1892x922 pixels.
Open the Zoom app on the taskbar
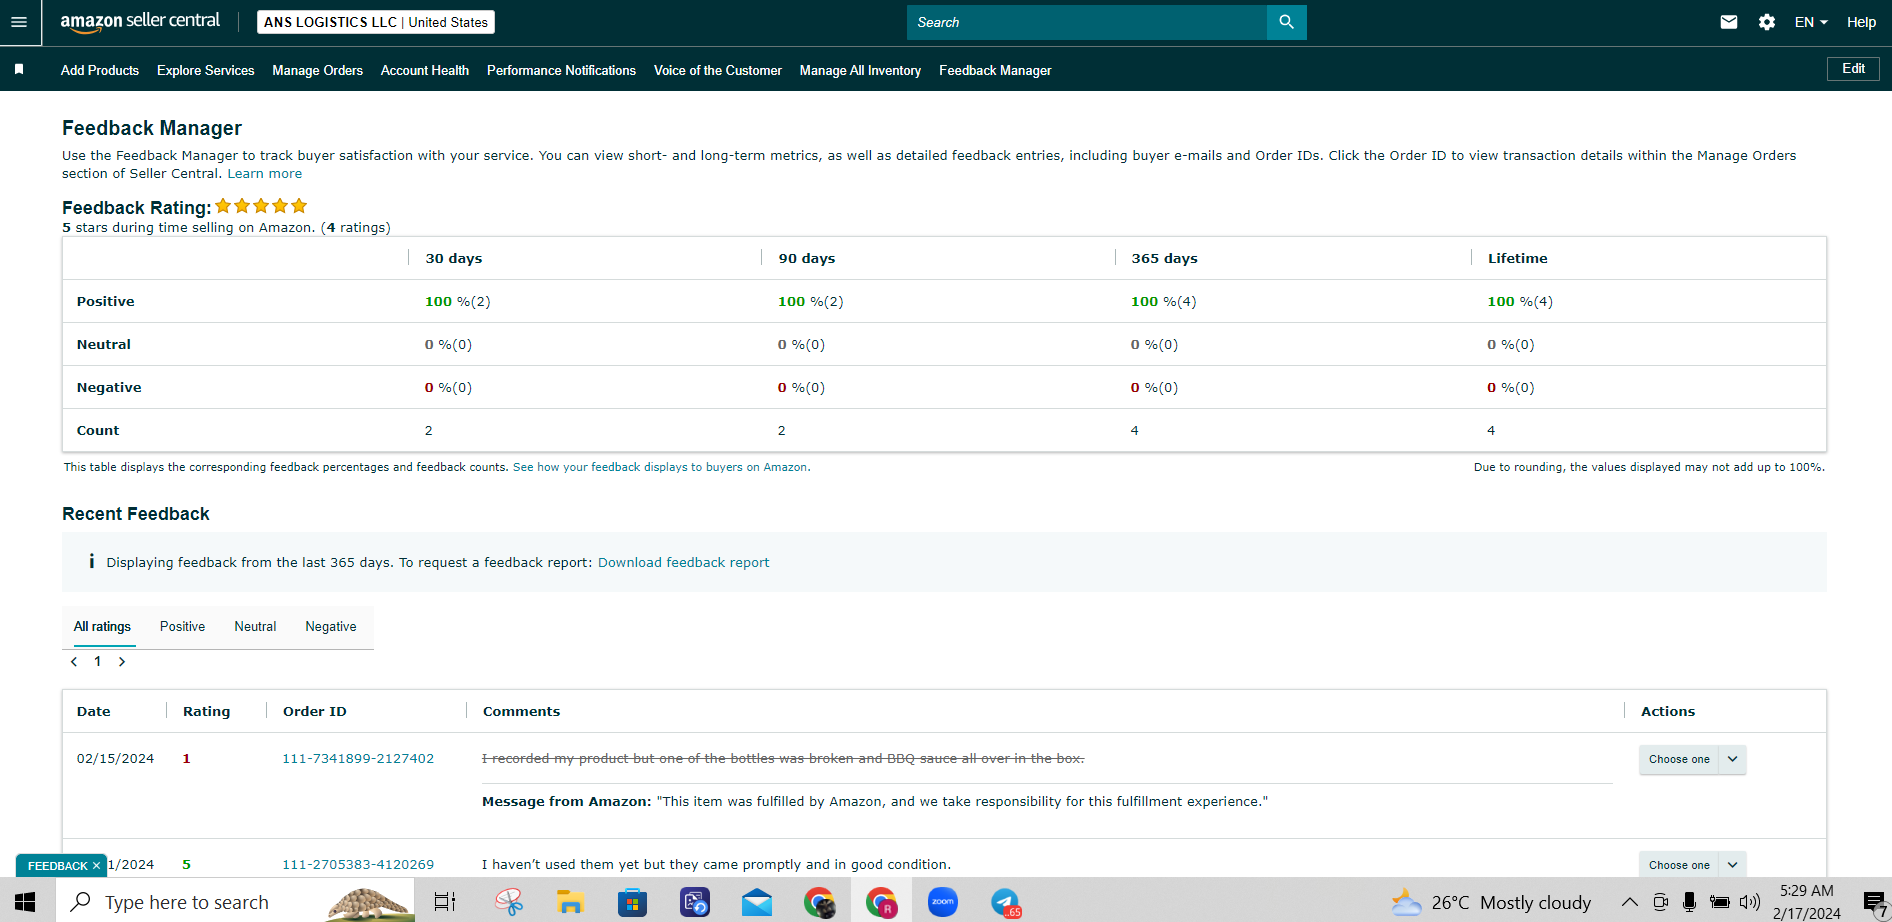tap(943, 902)
